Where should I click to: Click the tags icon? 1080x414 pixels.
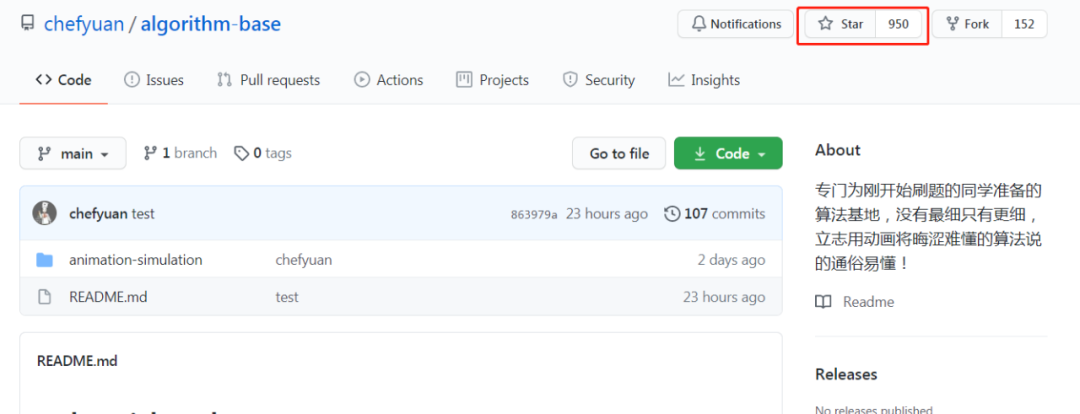point(241,153)
